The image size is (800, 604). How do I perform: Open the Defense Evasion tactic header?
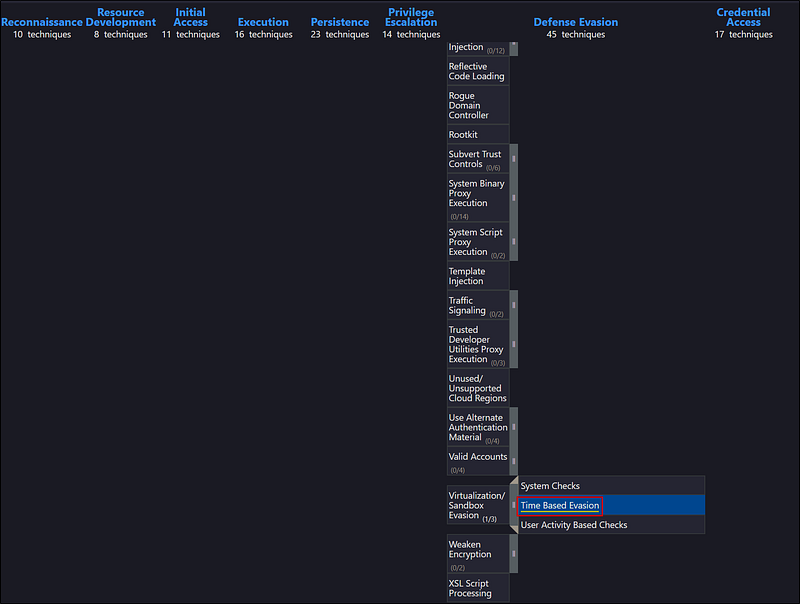pos(575,22)
